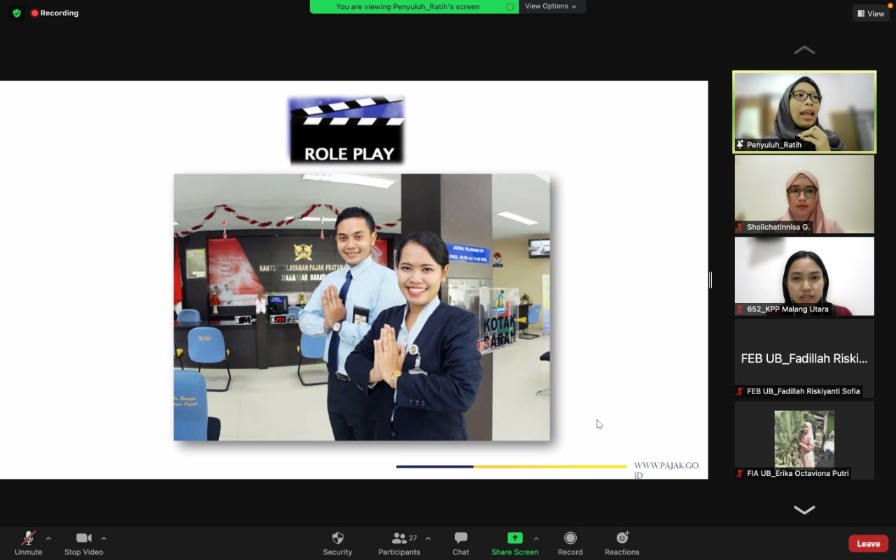Open the Chat bubble icon
Screen dimensions: 896x560
coord(460,538)
